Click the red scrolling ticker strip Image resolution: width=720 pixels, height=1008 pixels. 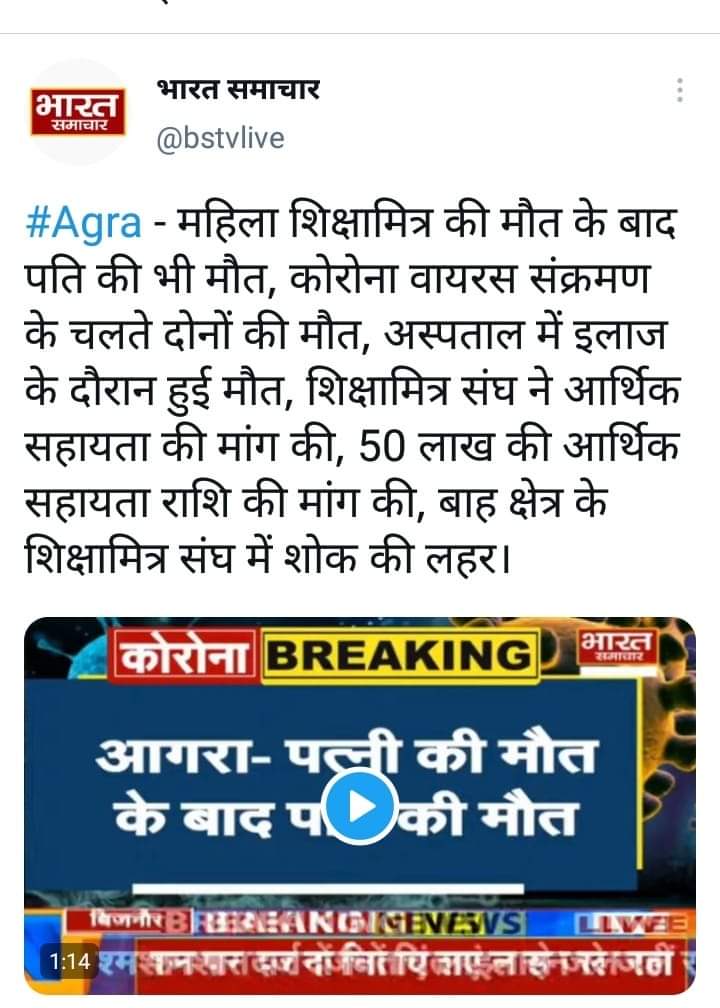tap(393, 962)
